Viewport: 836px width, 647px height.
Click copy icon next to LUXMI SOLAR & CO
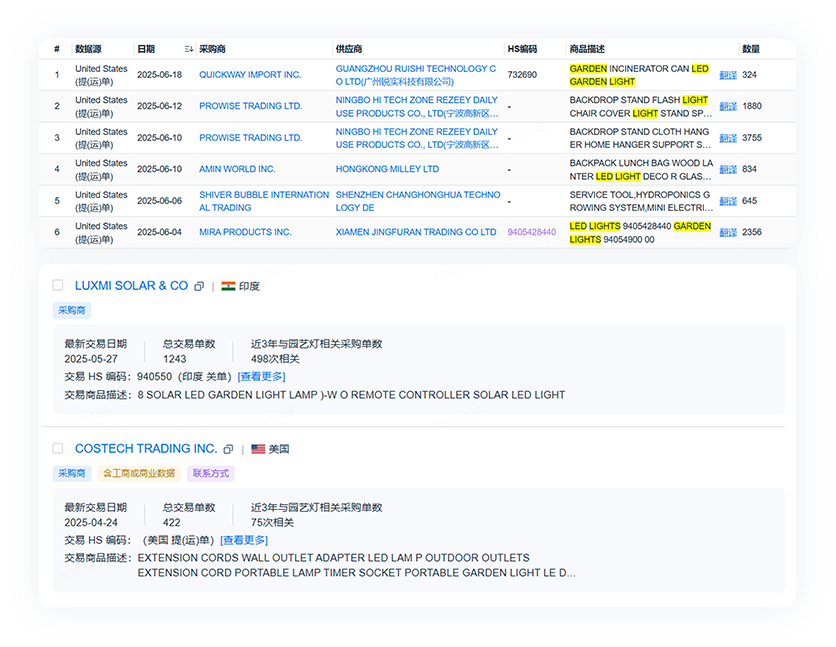point(199,286)
